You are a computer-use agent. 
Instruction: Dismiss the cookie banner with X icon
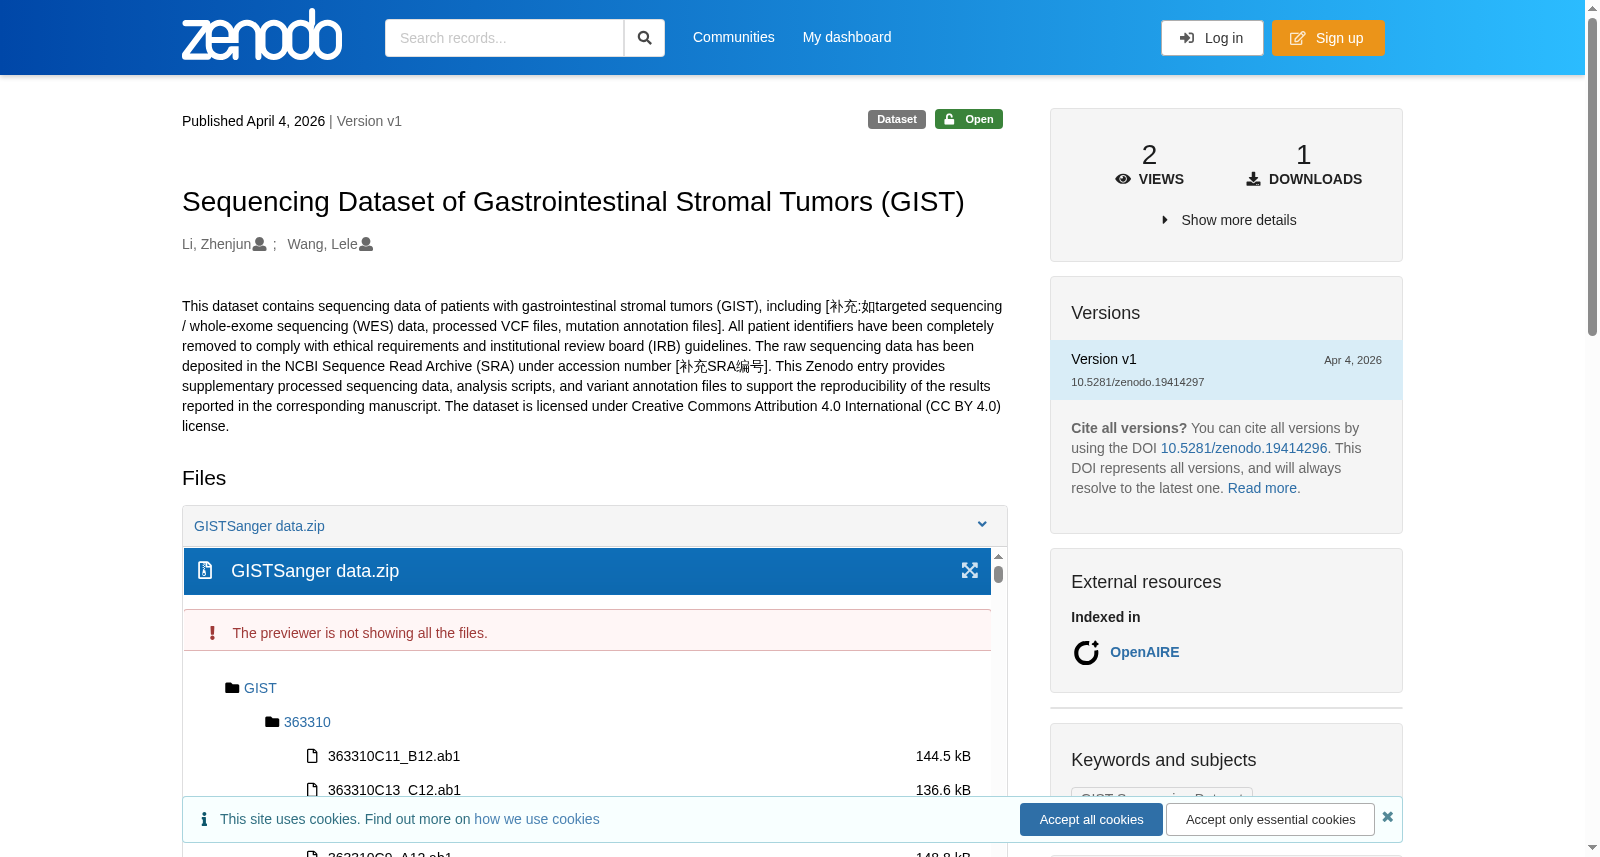[1388, 817]
